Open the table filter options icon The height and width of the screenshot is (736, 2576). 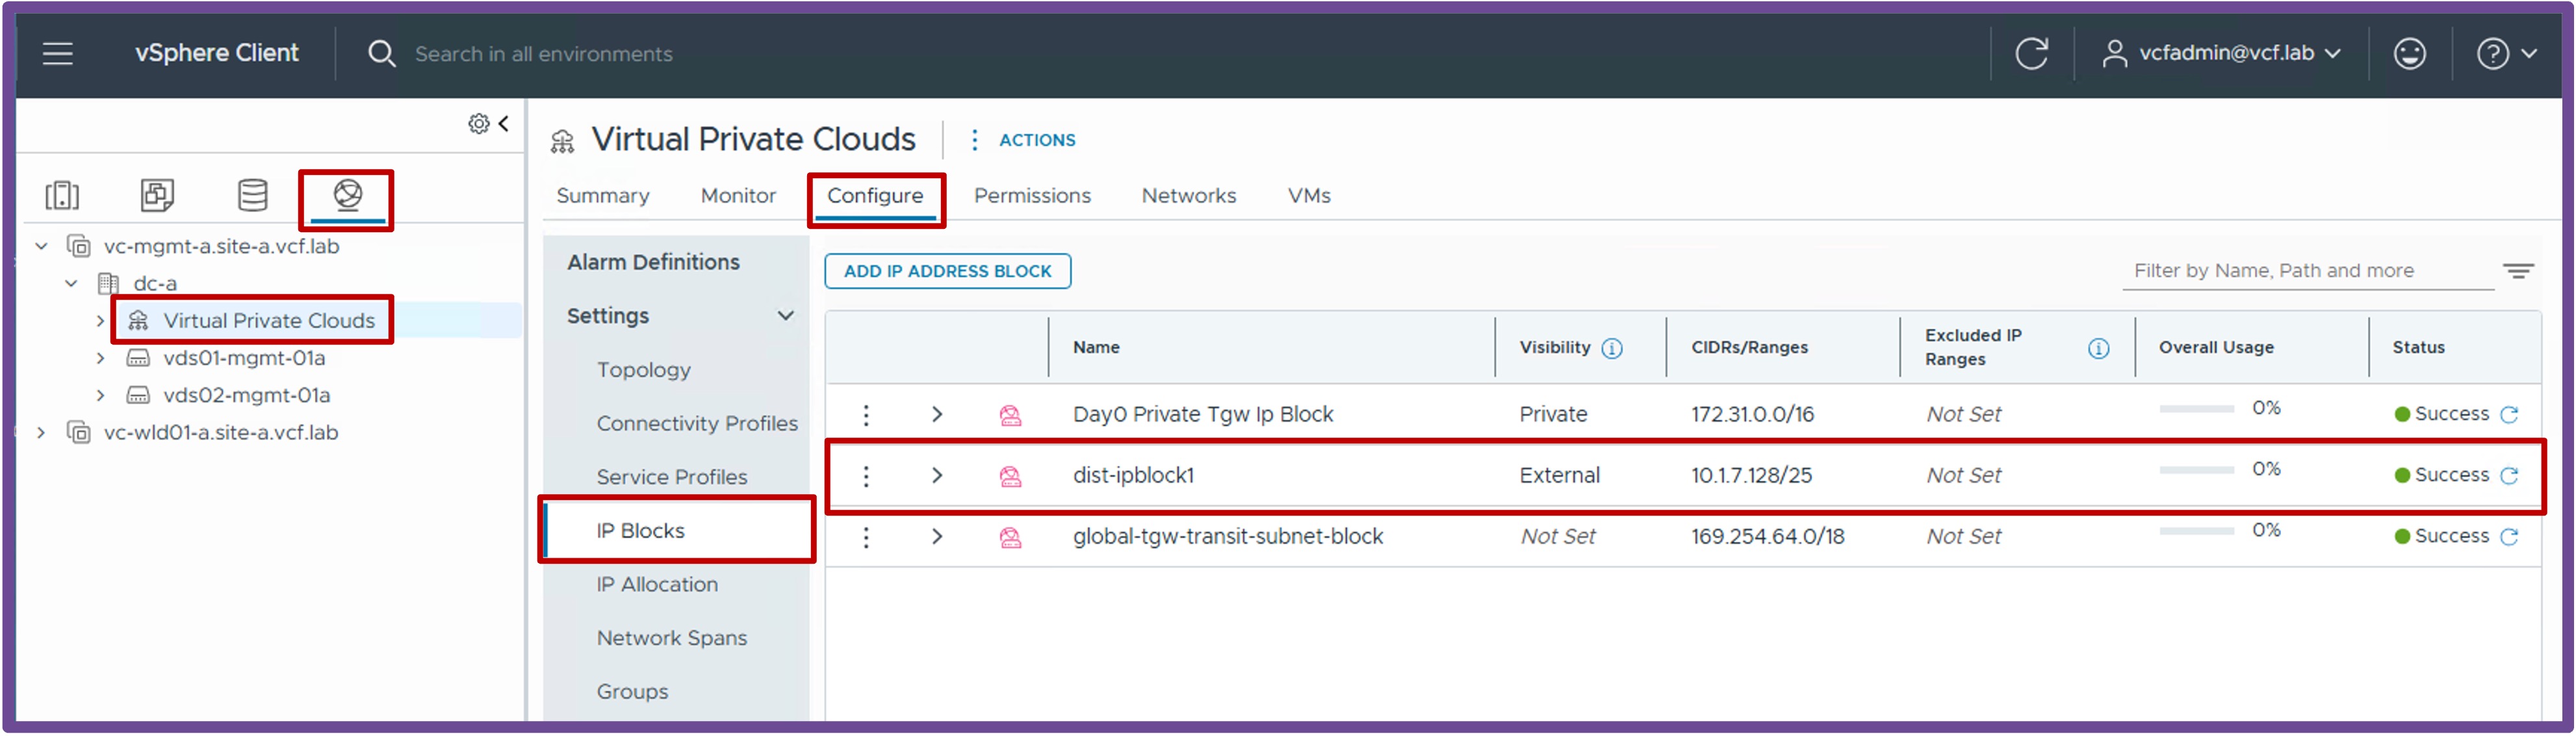[x=2518, y=271]
